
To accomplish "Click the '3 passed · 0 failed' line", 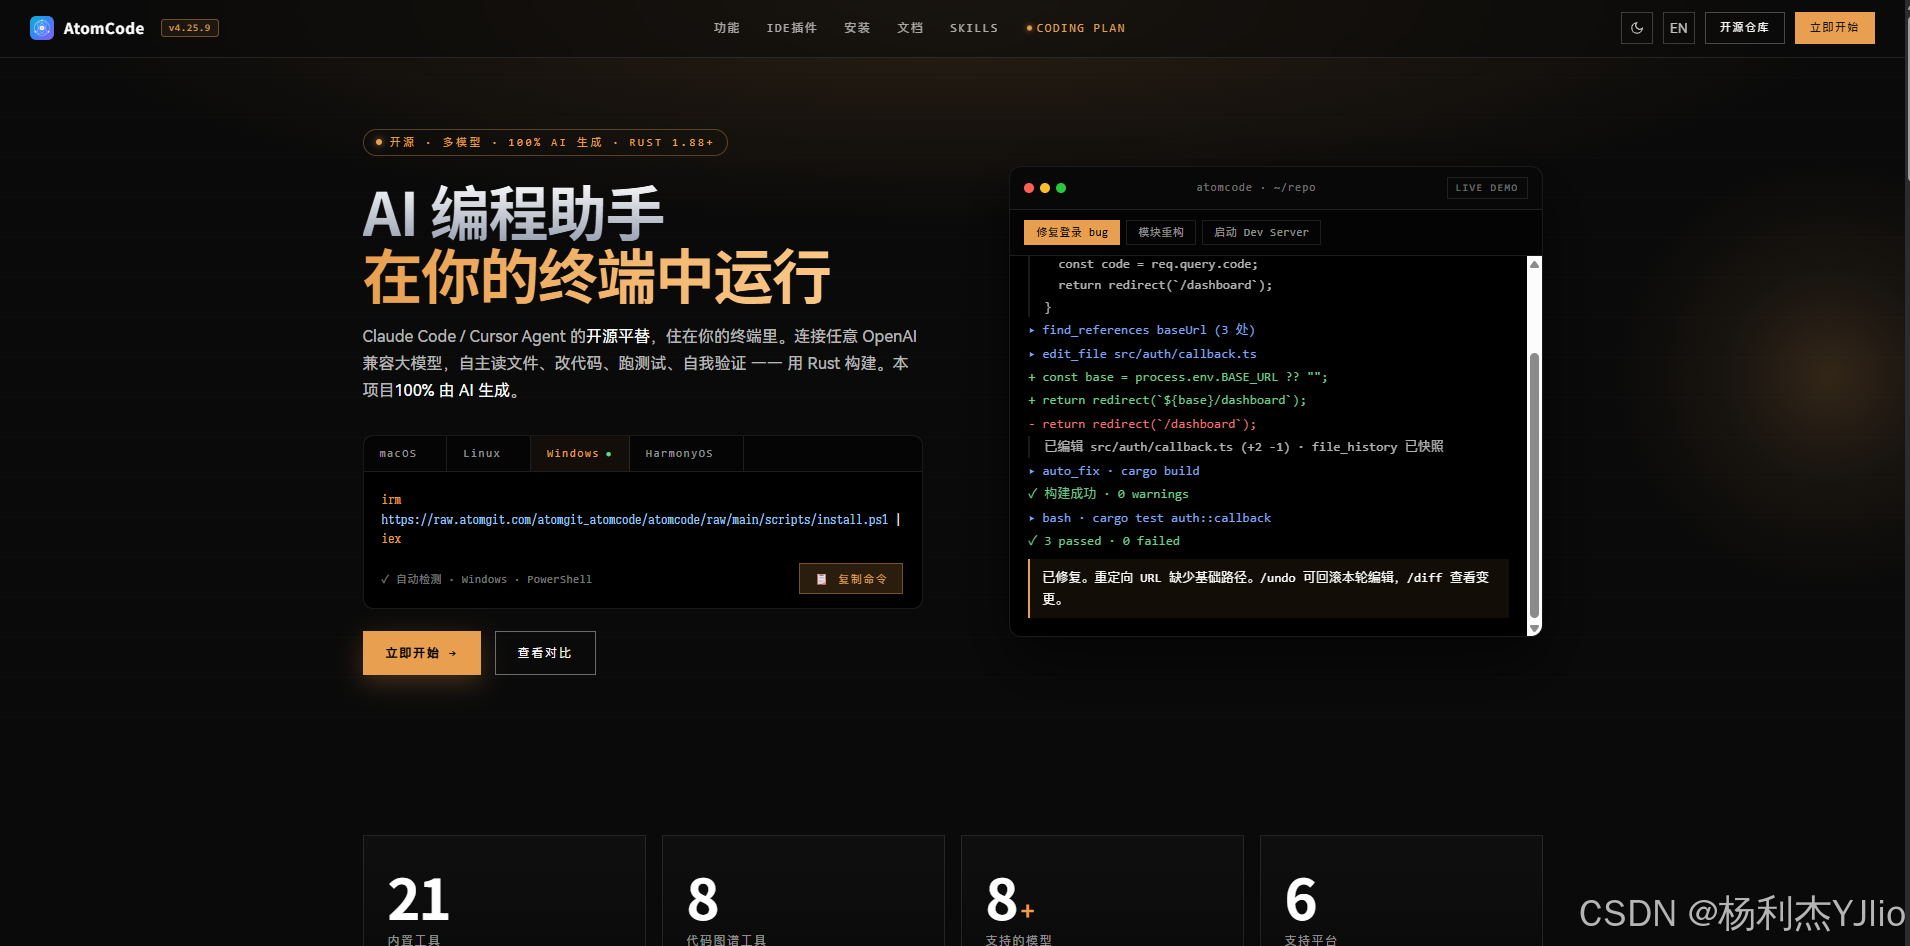I will tap(1104, 541).
